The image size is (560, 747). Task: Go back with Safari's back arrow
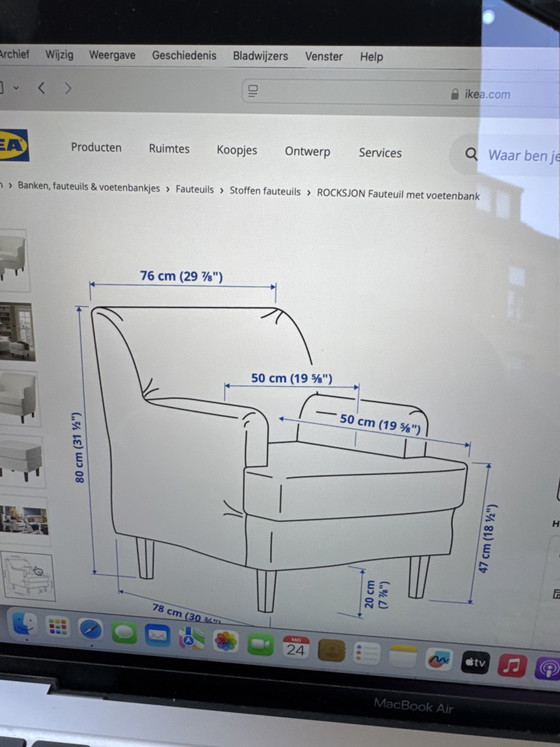(42, 88)
